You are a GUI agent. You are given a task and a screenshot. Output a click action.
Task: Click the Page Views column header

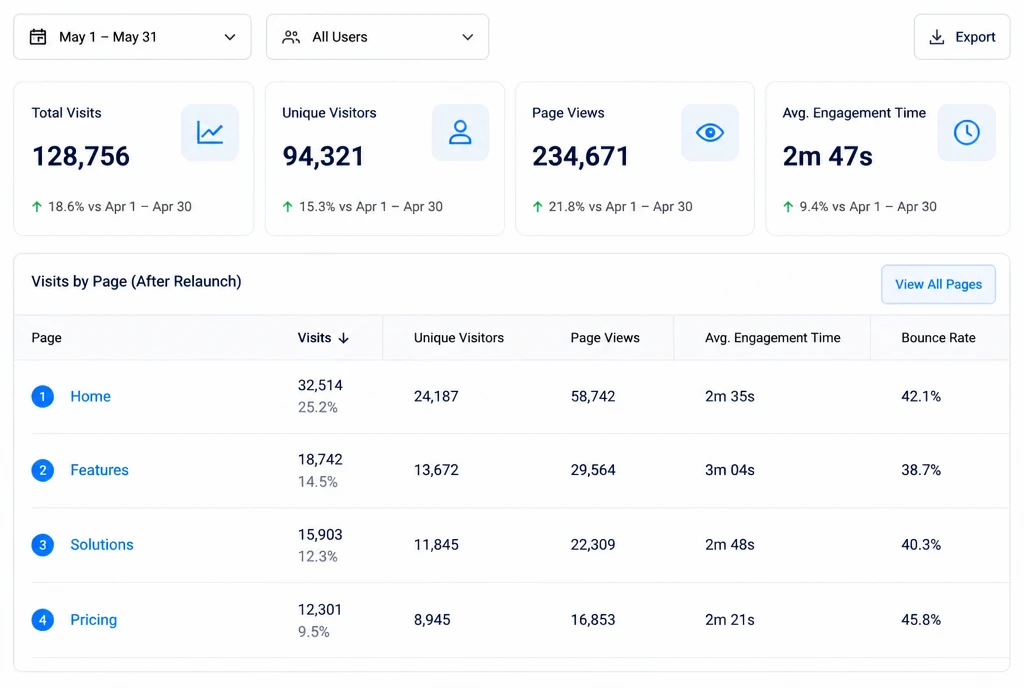coord(605,337)
